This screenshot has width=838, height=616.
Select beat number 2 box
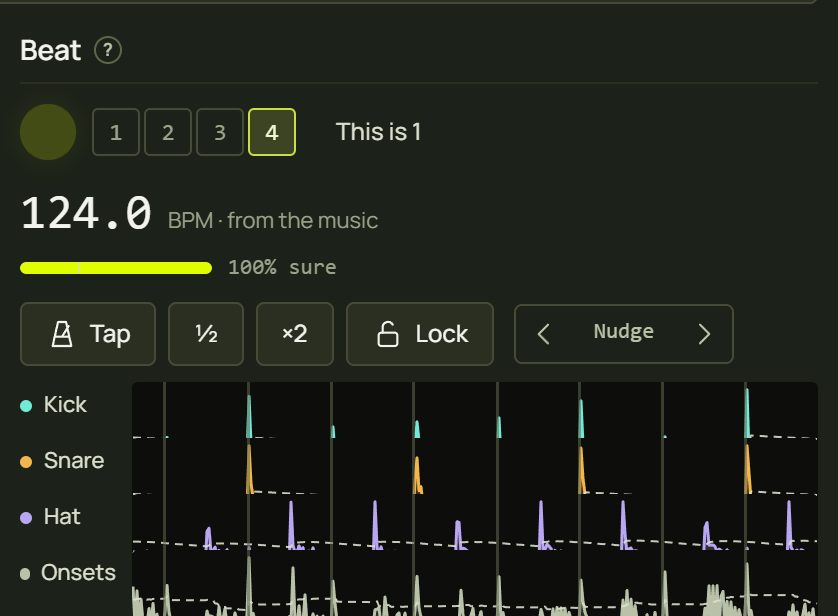click(168, 132)
